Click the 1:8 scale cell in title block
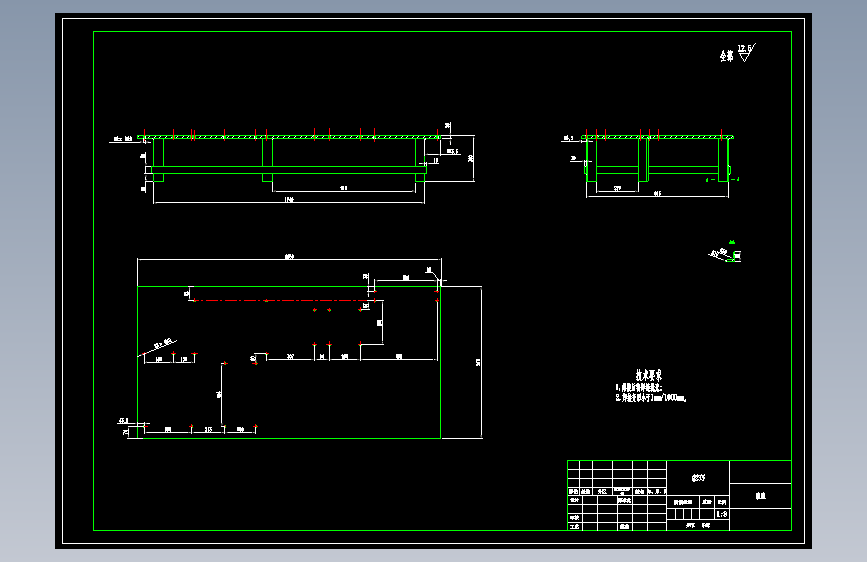This screenshot has height=562, width=867. pyautogui.click(x=722, y=514)
